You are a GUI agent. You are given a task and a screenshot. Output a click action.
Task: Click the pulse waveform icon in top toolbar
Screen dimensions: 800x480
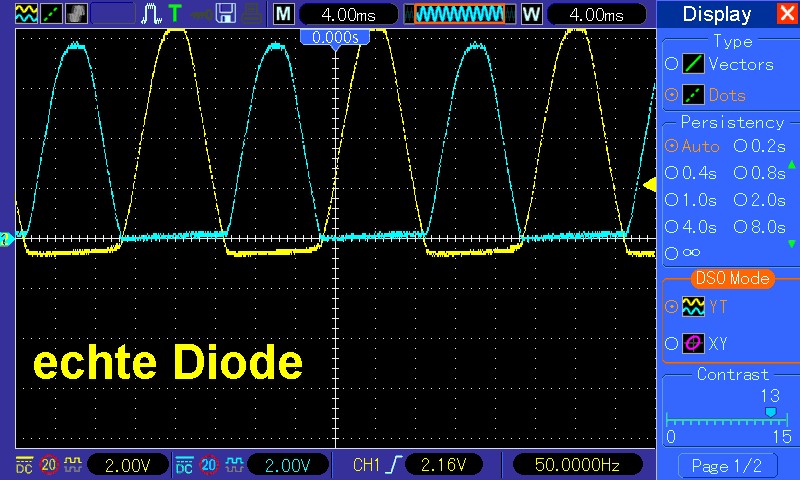point(150,14)
